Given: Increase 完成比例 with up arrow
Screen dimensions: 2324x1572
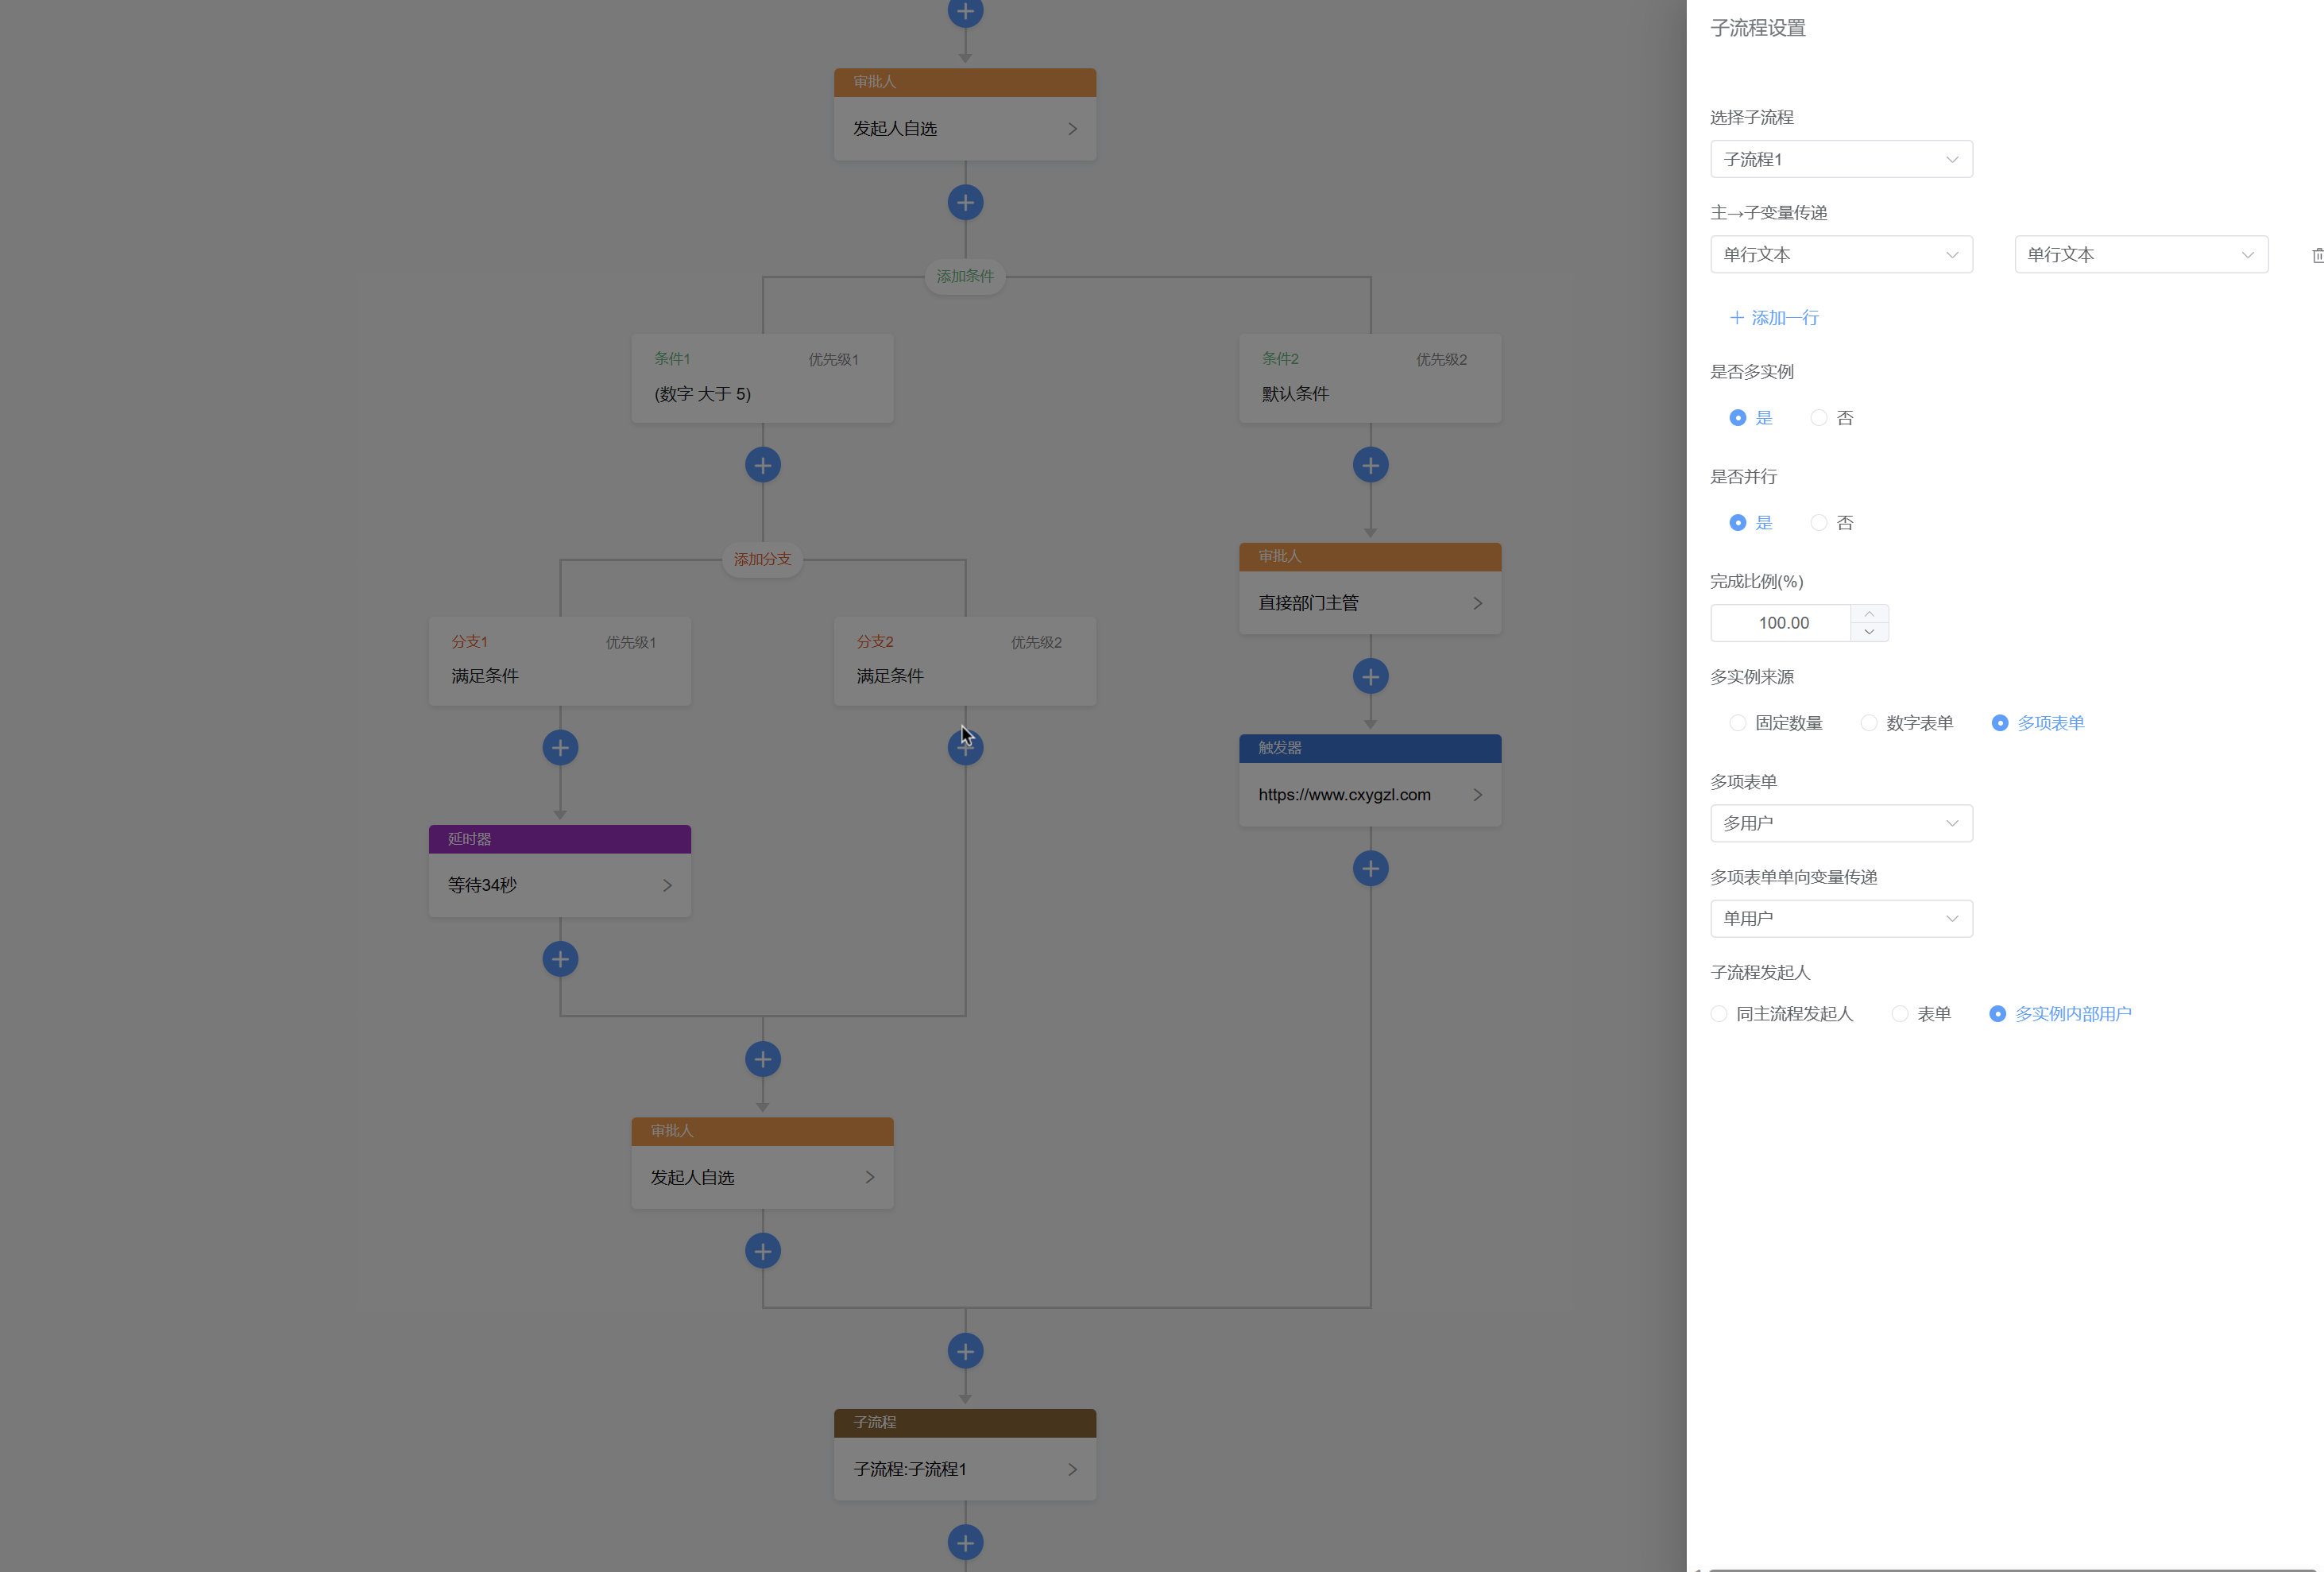Looking at the screenshot, I should click(1869, 614).
